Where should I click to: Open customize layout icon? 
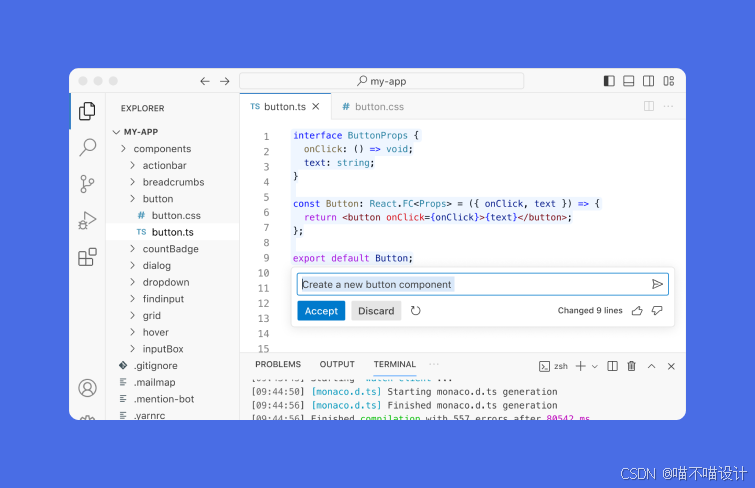[x=669, y=81]
